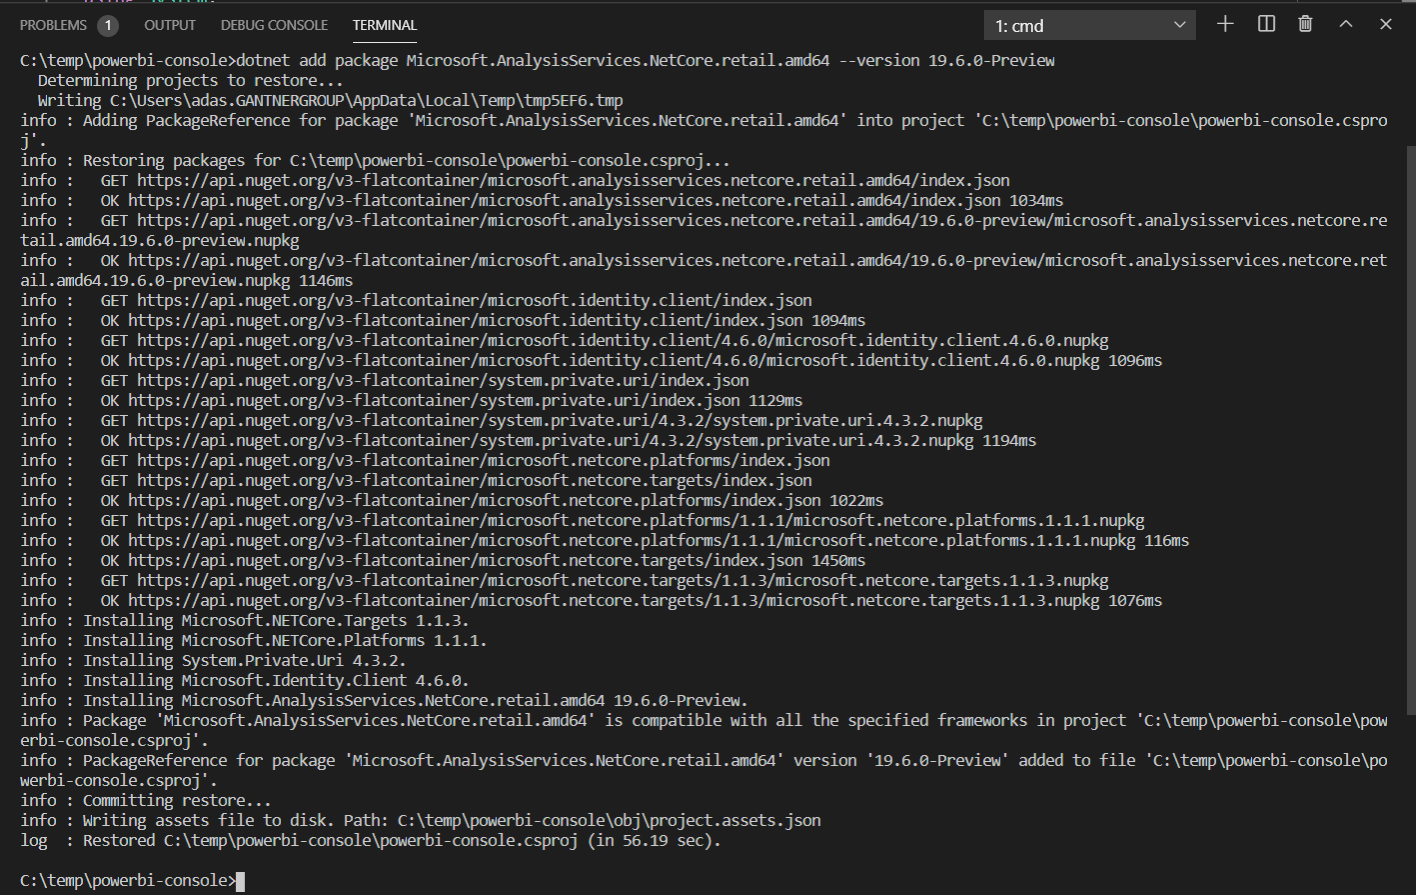
Task: Open the '1: cmd' terminal selector dropdown
Action: (x=1090, y=25)
